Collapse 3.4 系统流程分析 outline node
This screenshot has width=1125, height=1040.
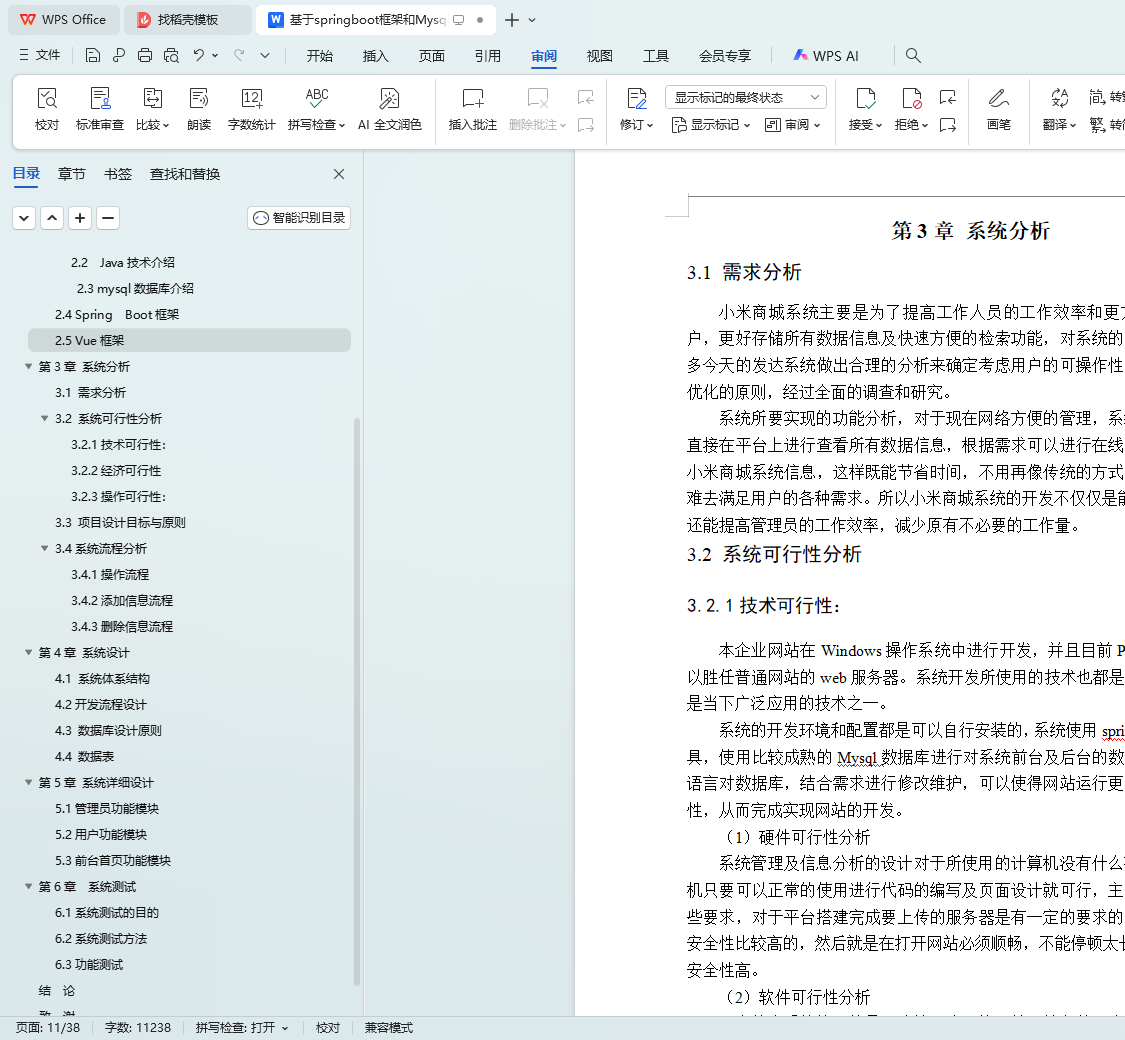pos(44,548)
